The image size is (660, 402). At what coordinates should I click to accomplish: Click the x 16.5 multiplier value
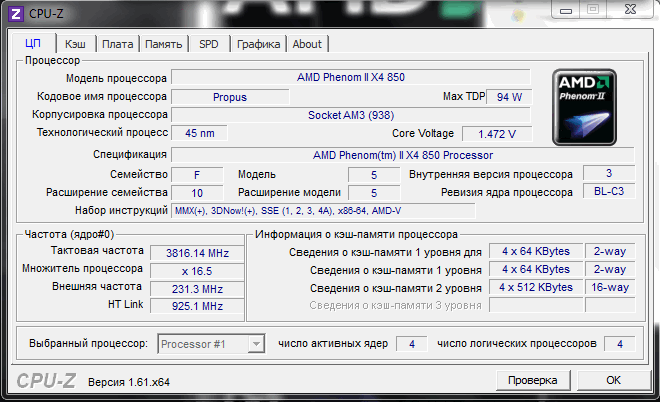(x=197, y=271)
